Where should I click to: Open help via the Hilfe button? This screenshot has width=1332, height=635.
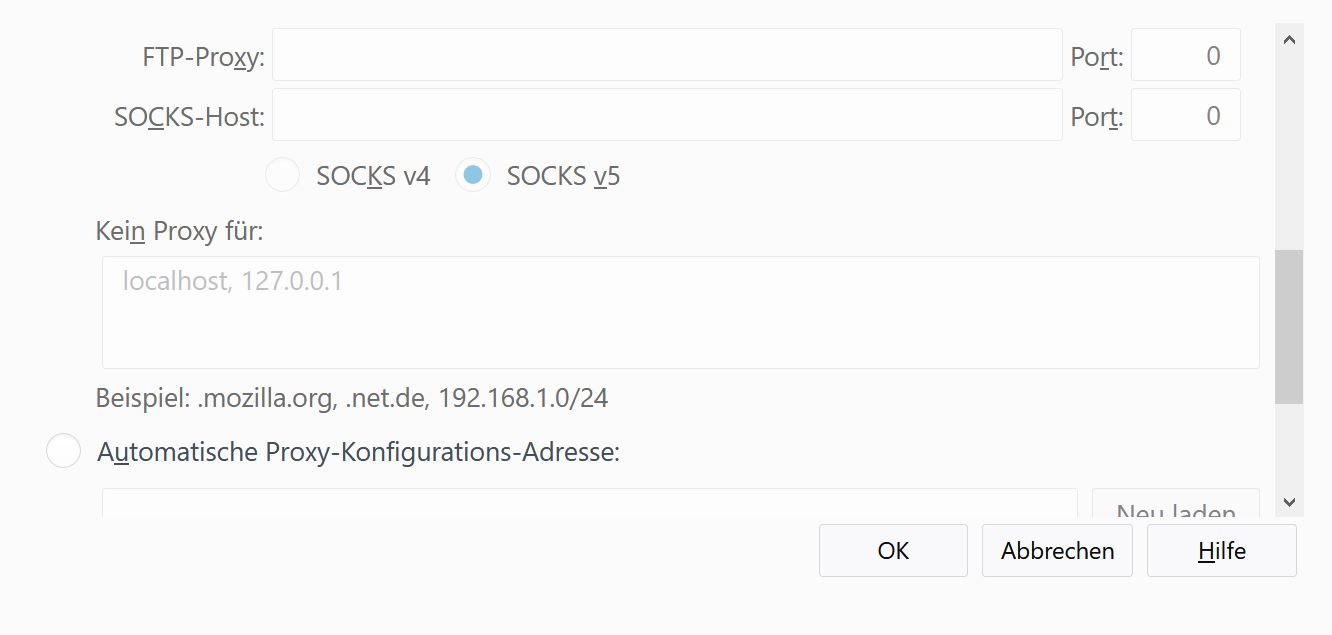[x=1221, y=551]
